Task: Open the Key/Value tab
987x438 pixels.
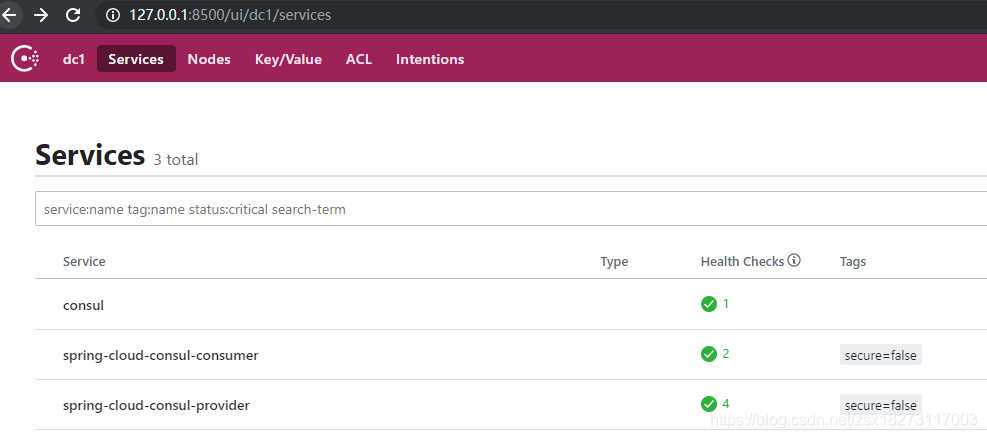Action: [x=288, y=59]
